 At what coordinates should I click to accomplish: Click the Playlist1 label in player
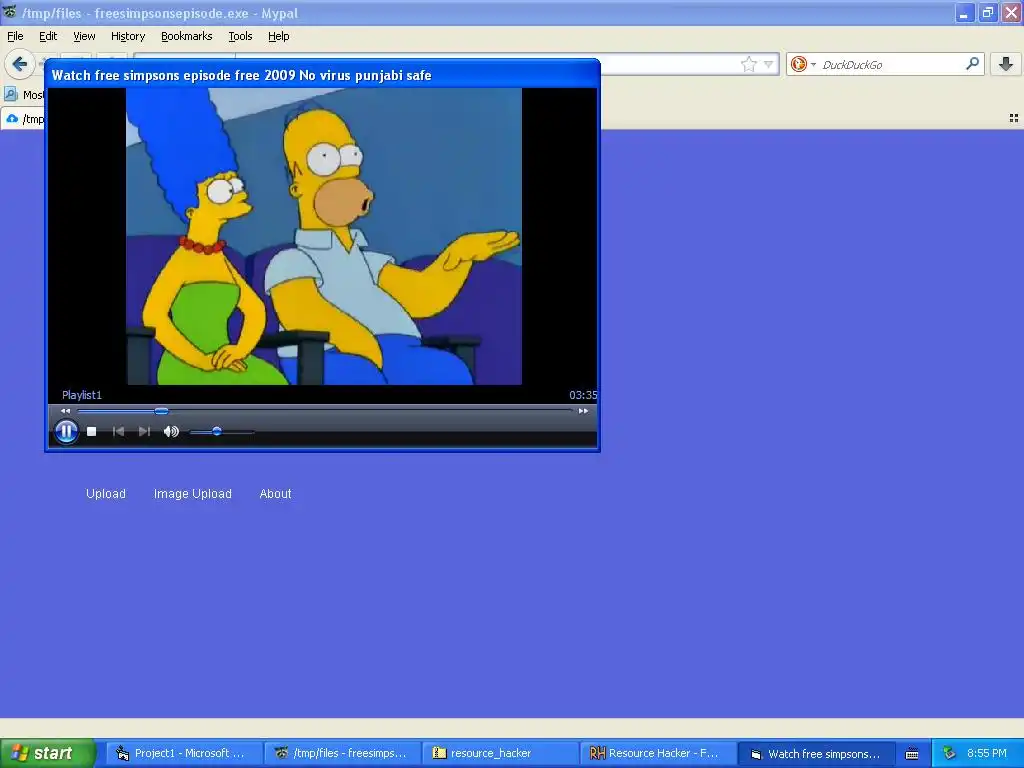[x=82, y=395]
